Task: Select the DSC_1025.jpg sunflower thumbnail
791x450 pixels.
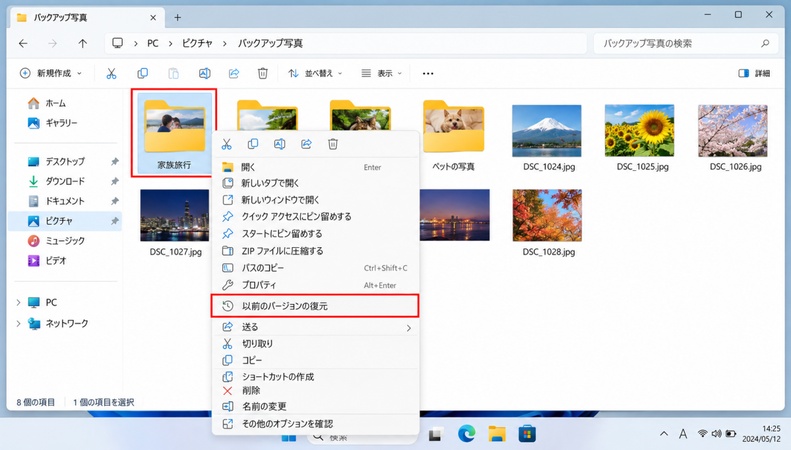Action: pos(640,131)
